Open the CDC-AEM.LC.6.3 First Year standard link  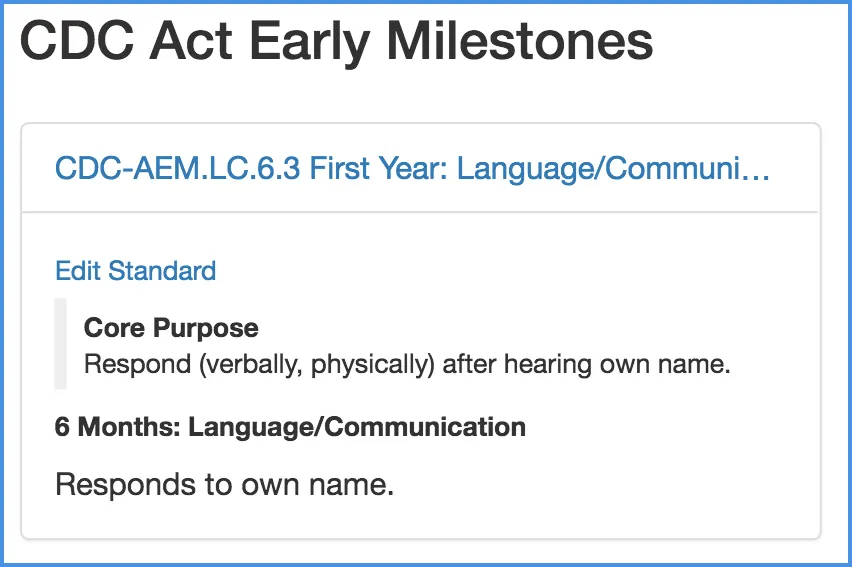[x=411, y=168]
